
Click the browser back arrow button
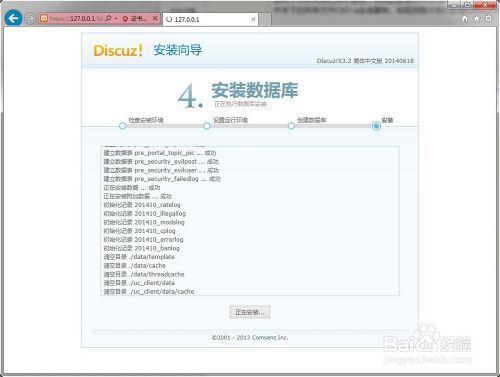tap(13, 18)
